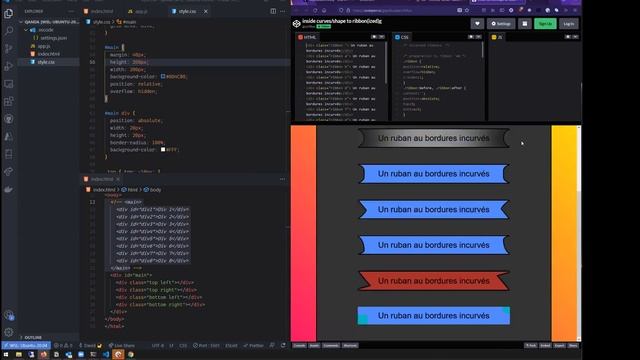Click the html breadcrumb in index.html editor
Image resolution: width=640 pixels, height=360 pixels.
click(x=130, y=190)
